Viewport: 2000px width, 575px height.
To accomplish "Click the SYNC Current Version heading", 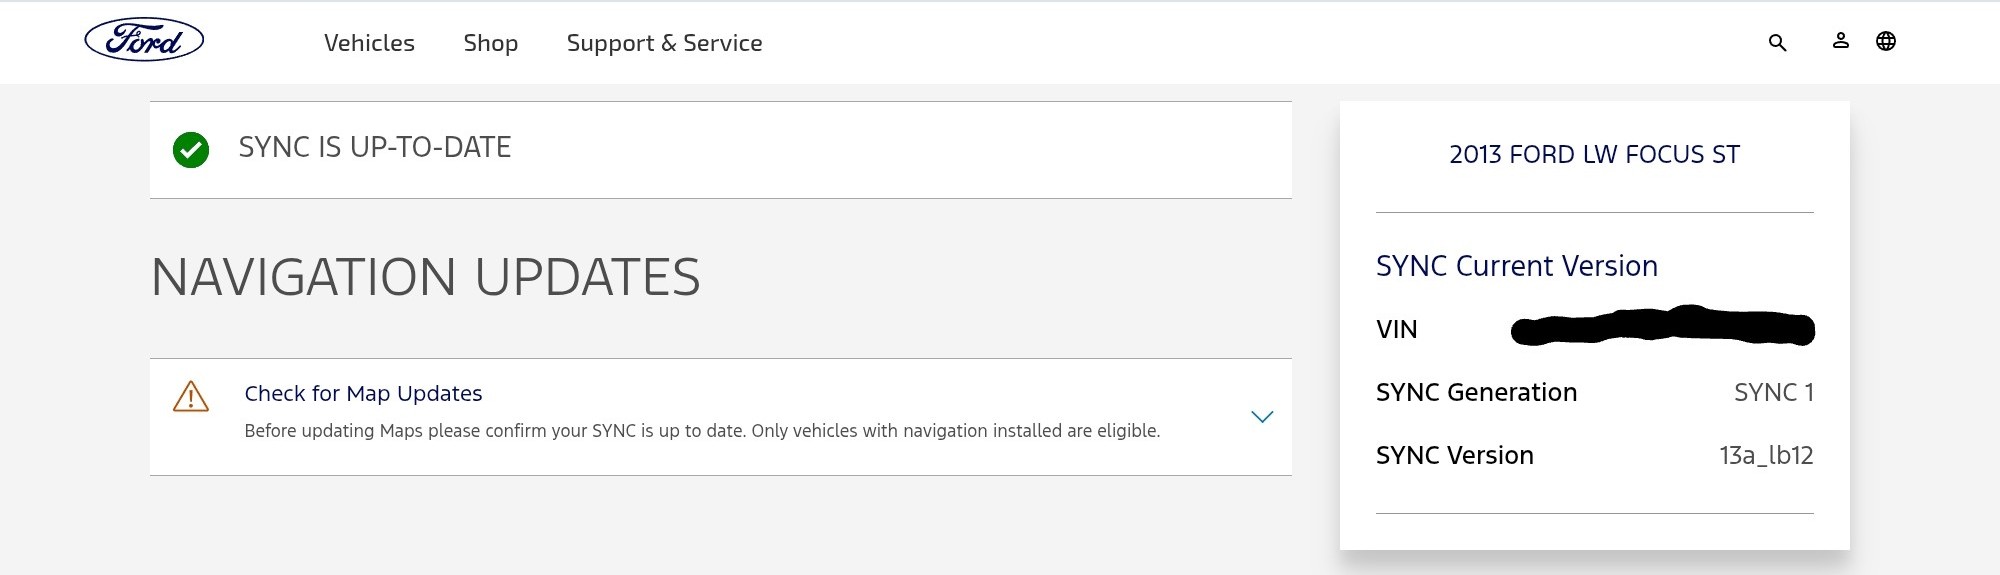I will (x=1516, y=266).
